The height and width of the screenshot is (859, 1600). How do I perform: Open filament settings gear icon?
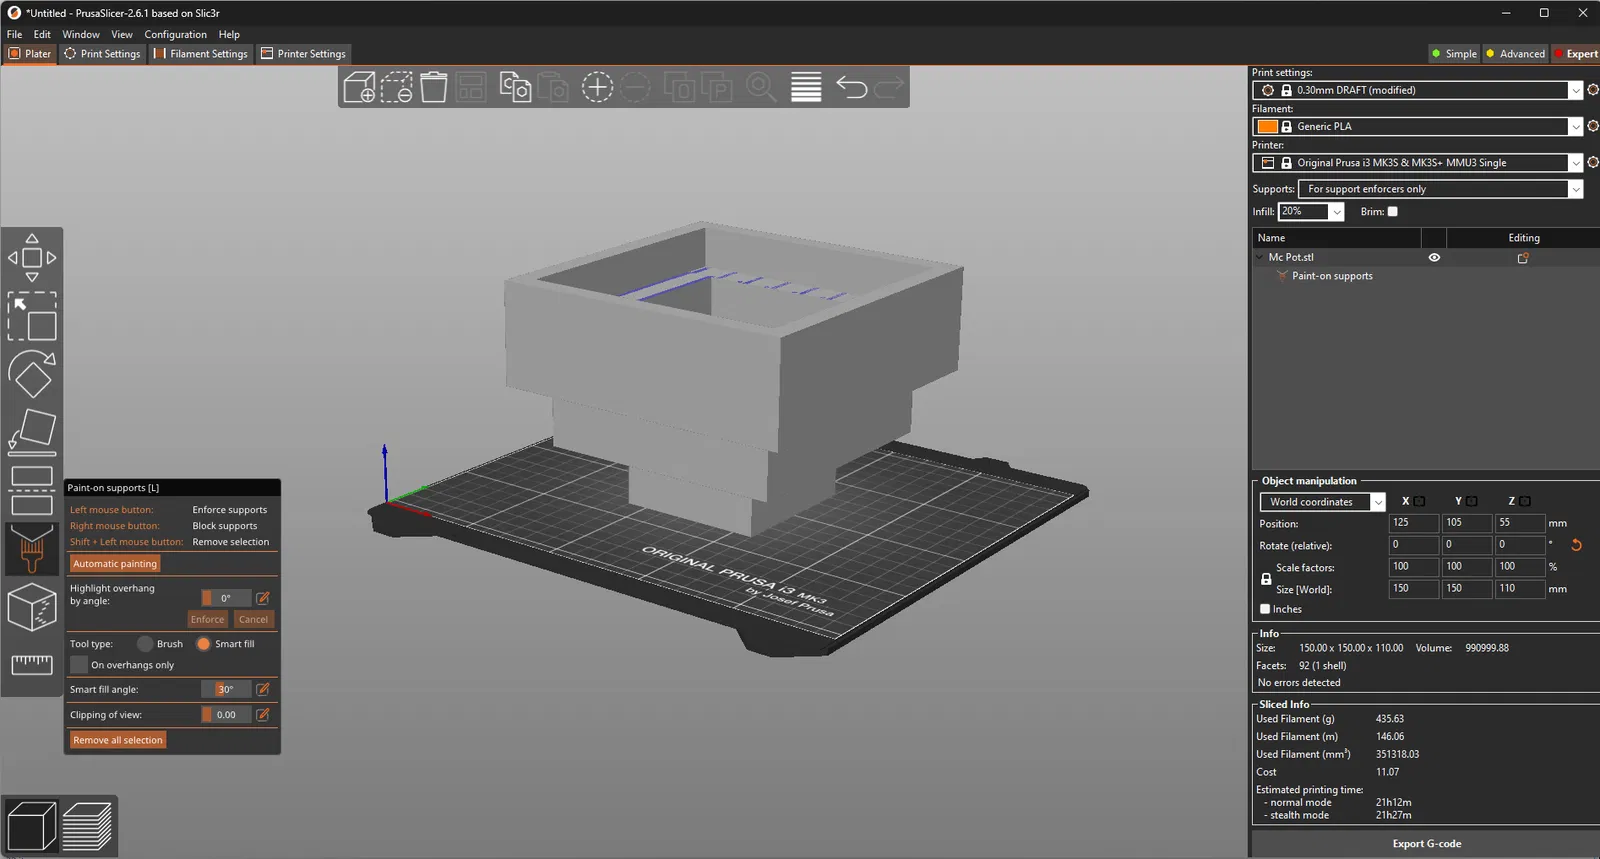(1593, 126)
